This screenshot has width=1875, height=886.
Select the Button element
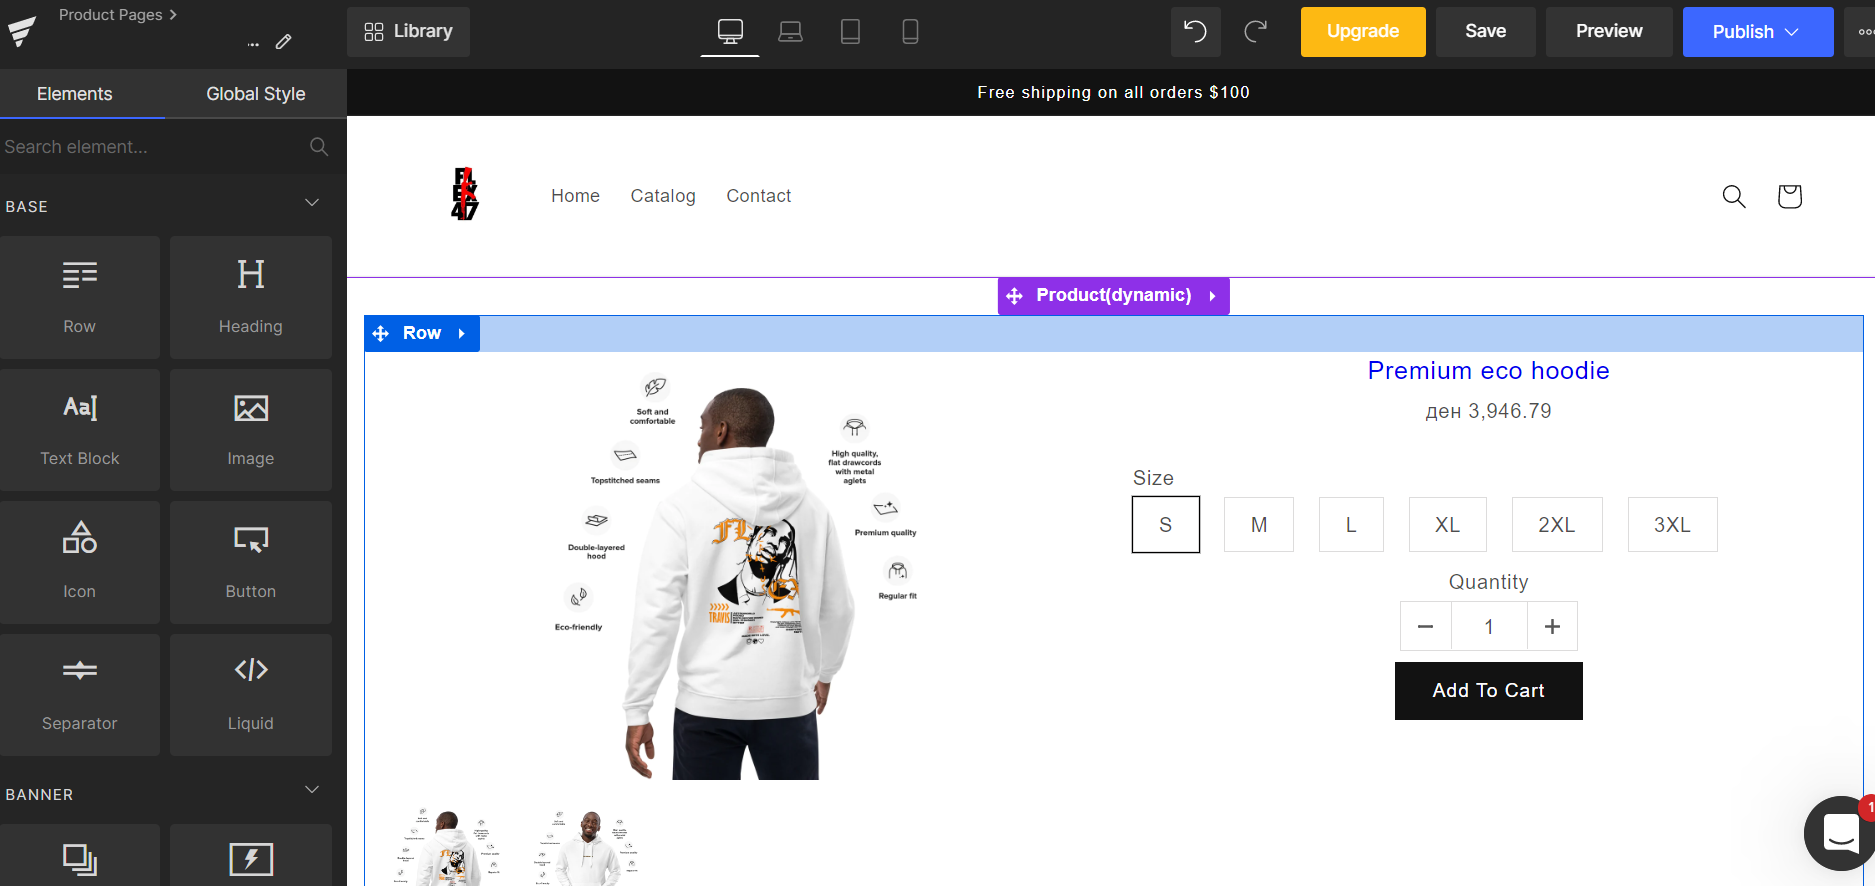coord(251,562)
